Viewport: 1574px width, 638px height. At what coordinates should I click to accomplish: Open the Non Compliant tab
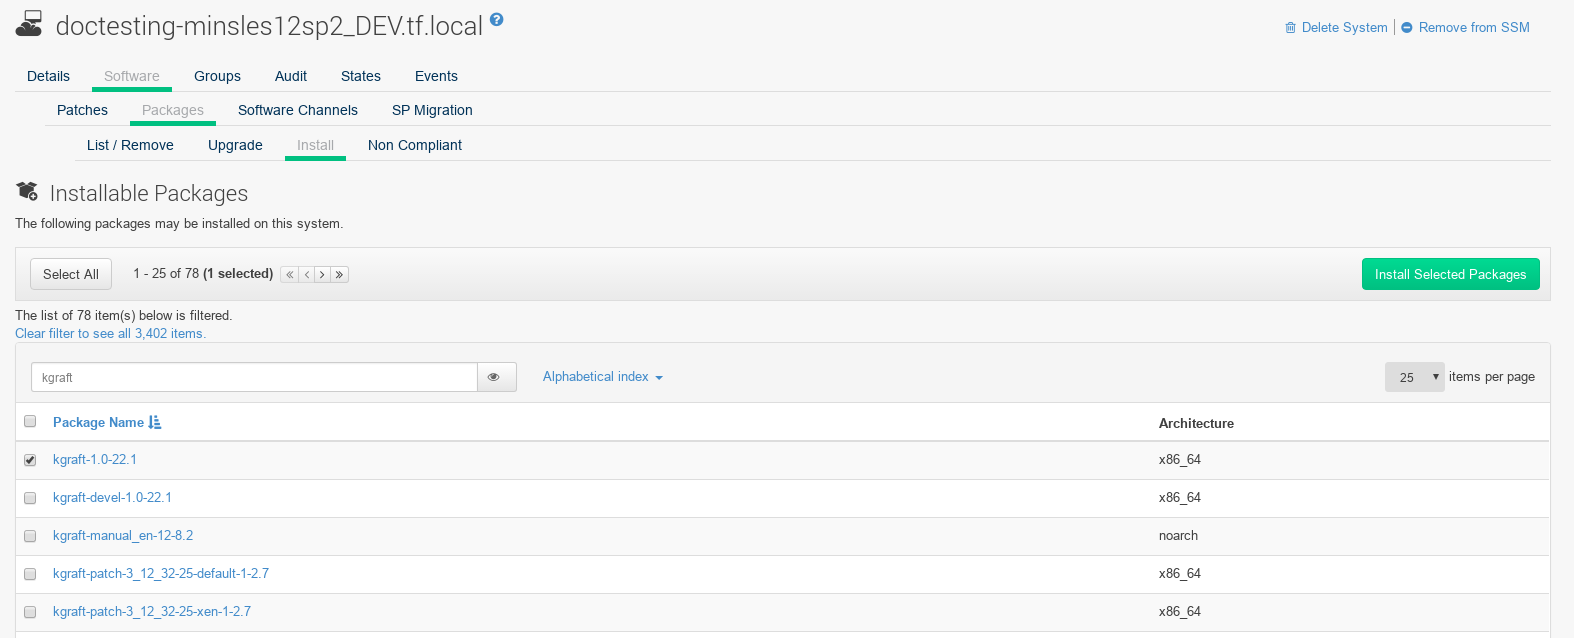point(414,145)
